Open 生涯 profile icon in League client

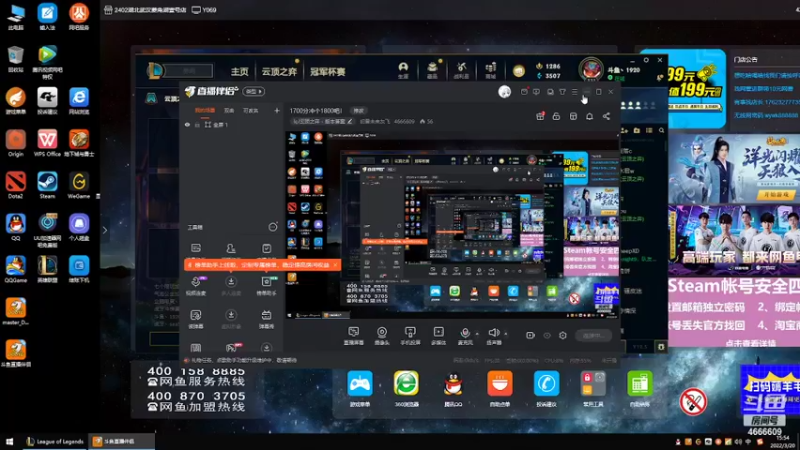(x=403, y=70)
